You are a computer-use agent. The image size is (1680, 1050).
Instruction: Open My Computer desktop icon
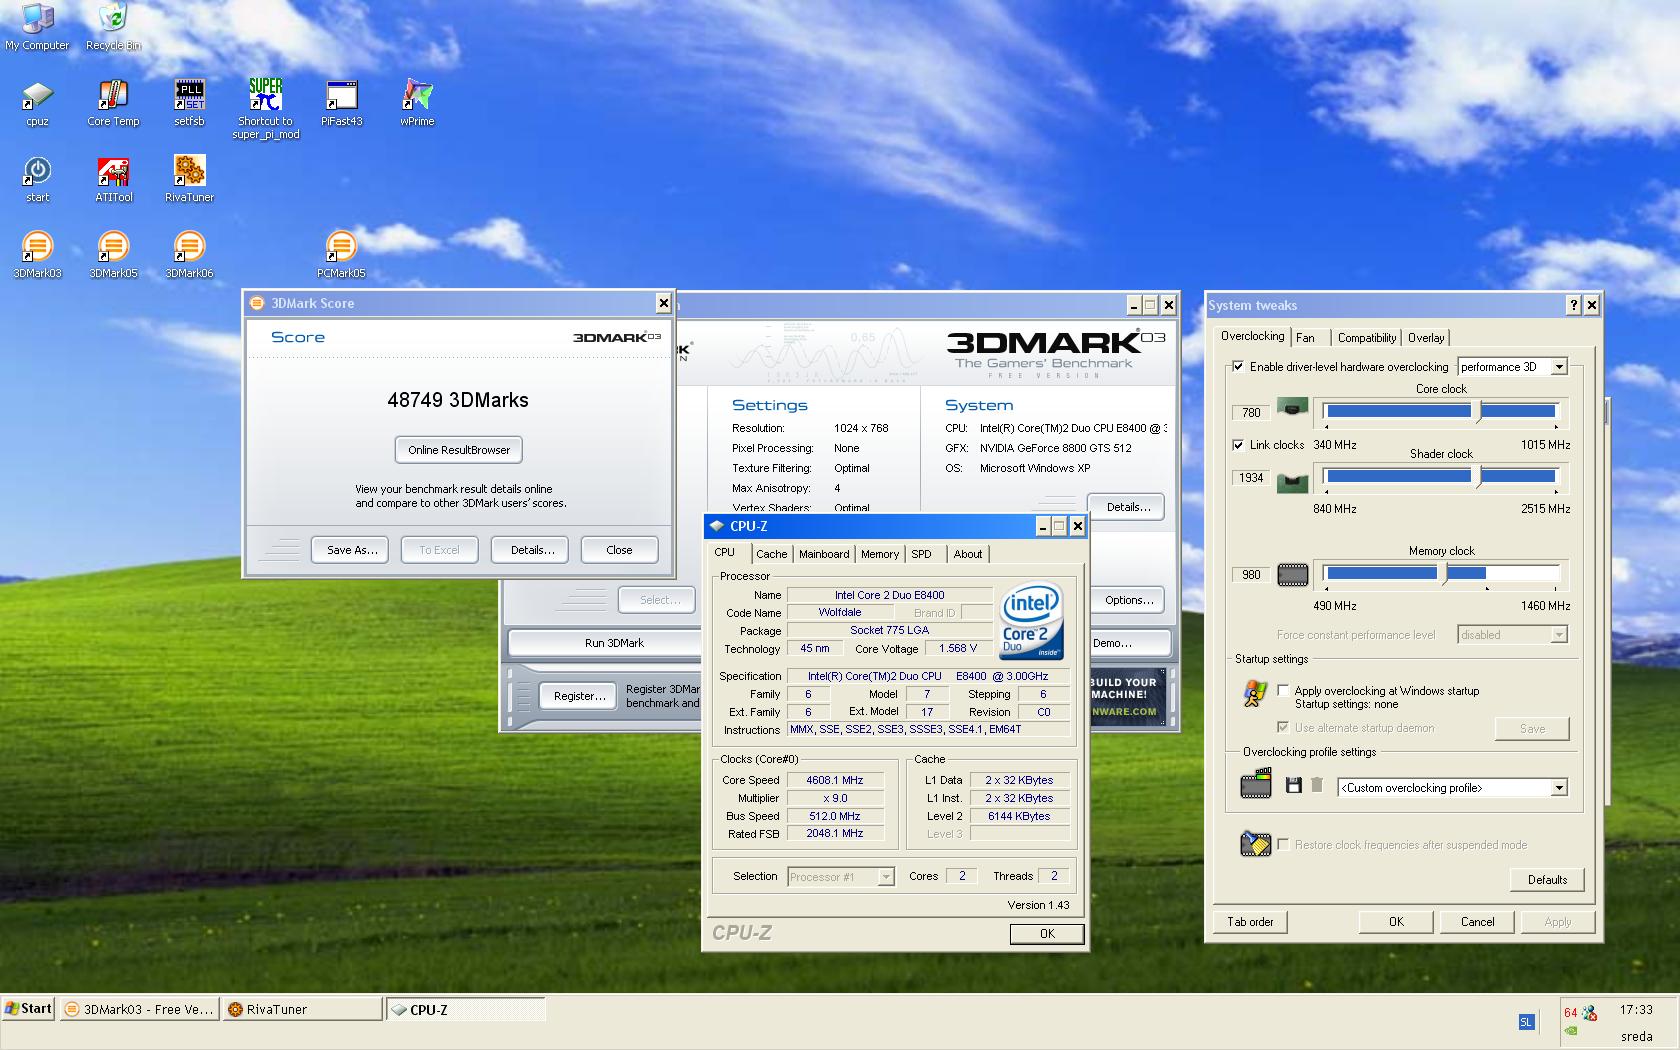click(x=37, y=28)
